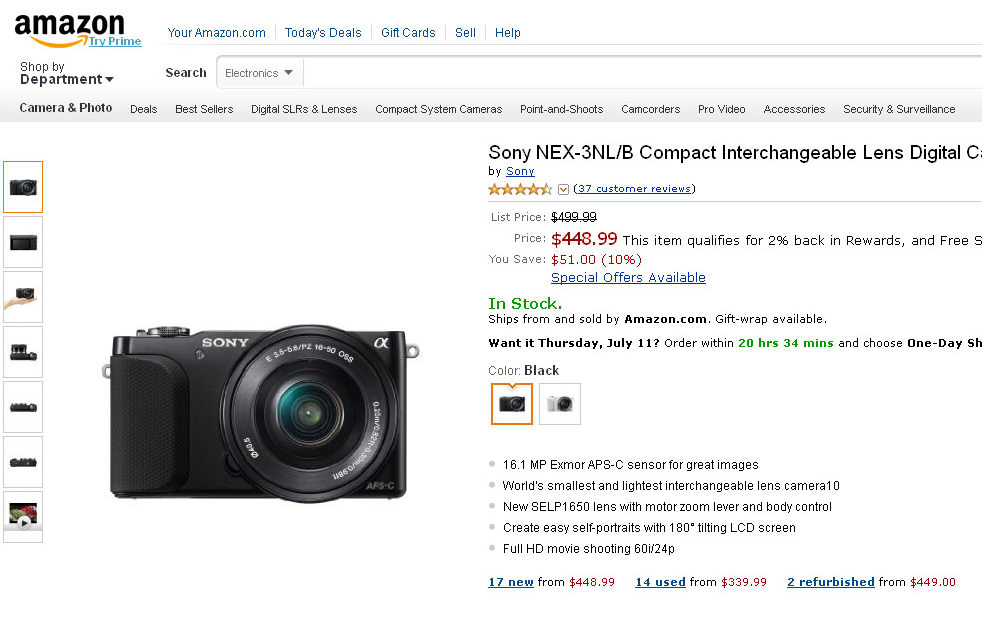Open the 37 customer reviews link

coord(634,189)
